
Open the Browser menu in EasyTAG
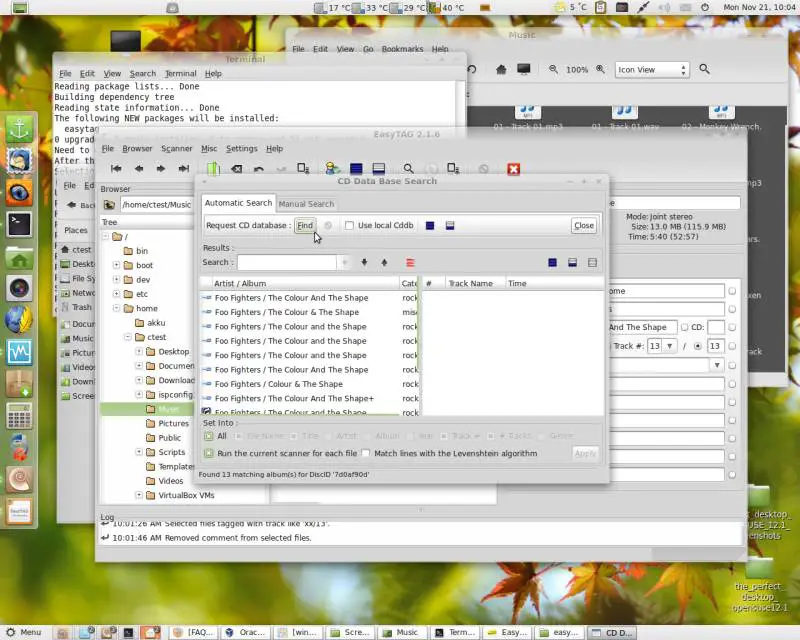pyautogui.click(x=137, y=149)
